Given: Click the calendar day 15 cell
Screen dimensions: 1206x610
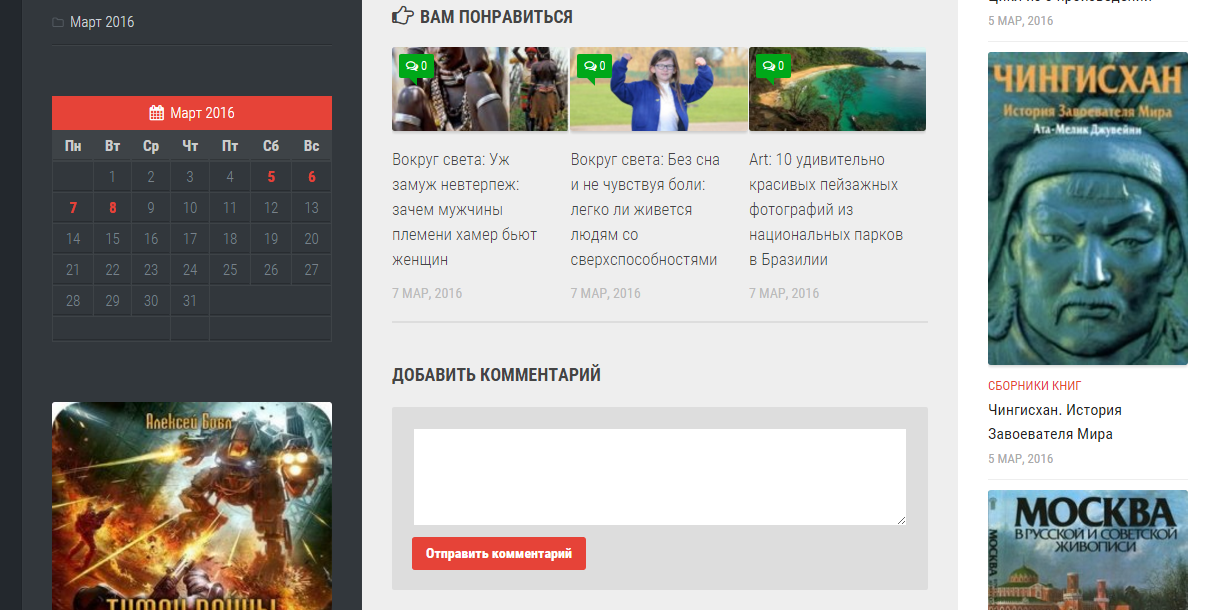Looking at the screenshot, I should [112, 239].
